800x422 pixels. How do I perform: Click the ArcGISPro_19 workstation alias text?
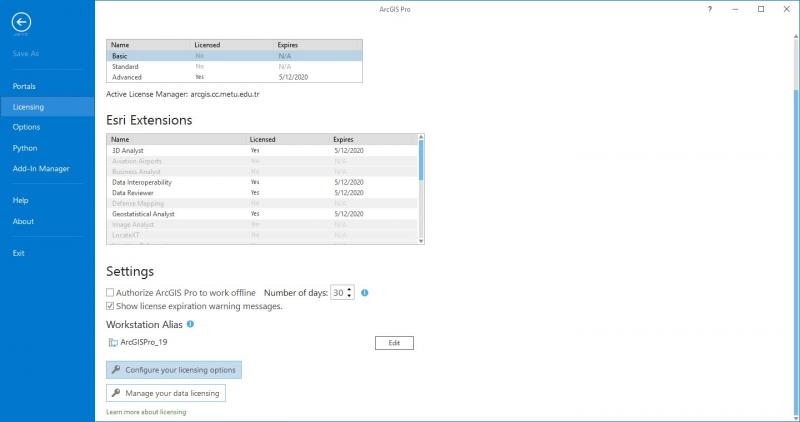[144, 342]
